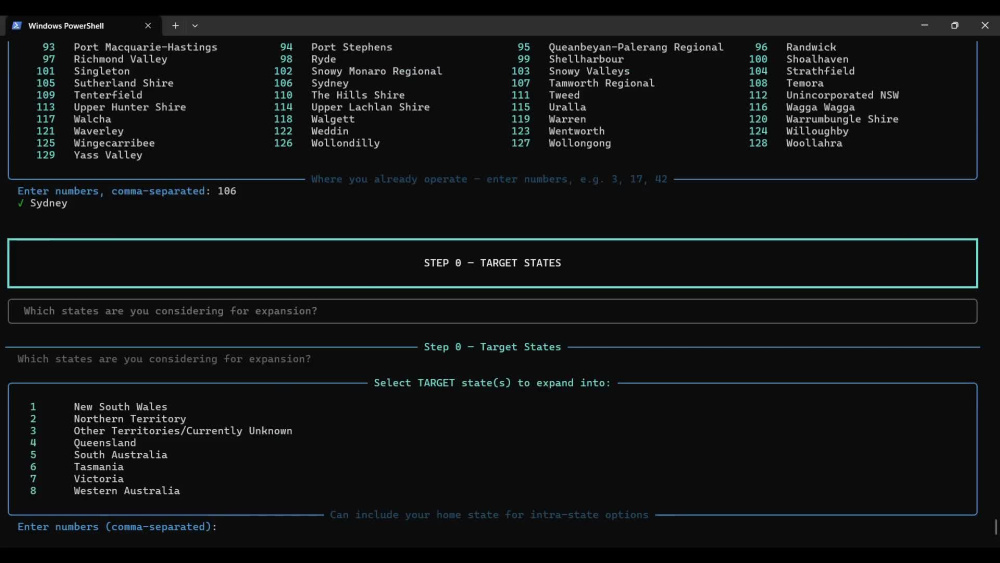Click the 'Northern Territory' option
The height and width of the screenshot is (563, 1000).
click(130, 419)
